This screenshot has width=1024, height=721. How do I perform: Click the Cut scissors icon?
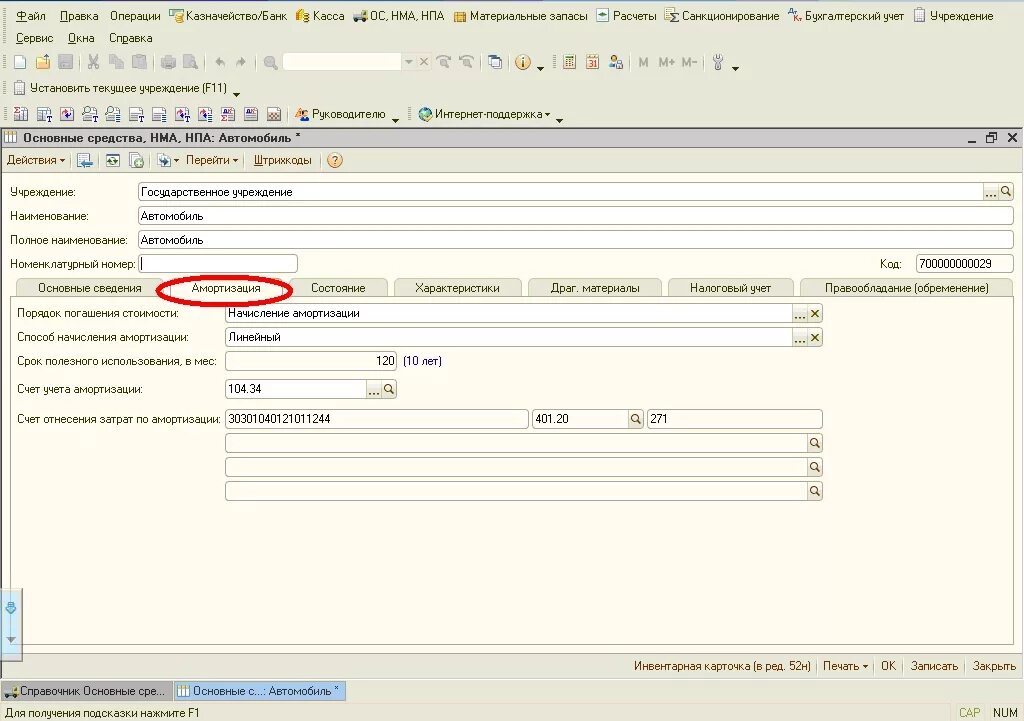pos(93,62)
